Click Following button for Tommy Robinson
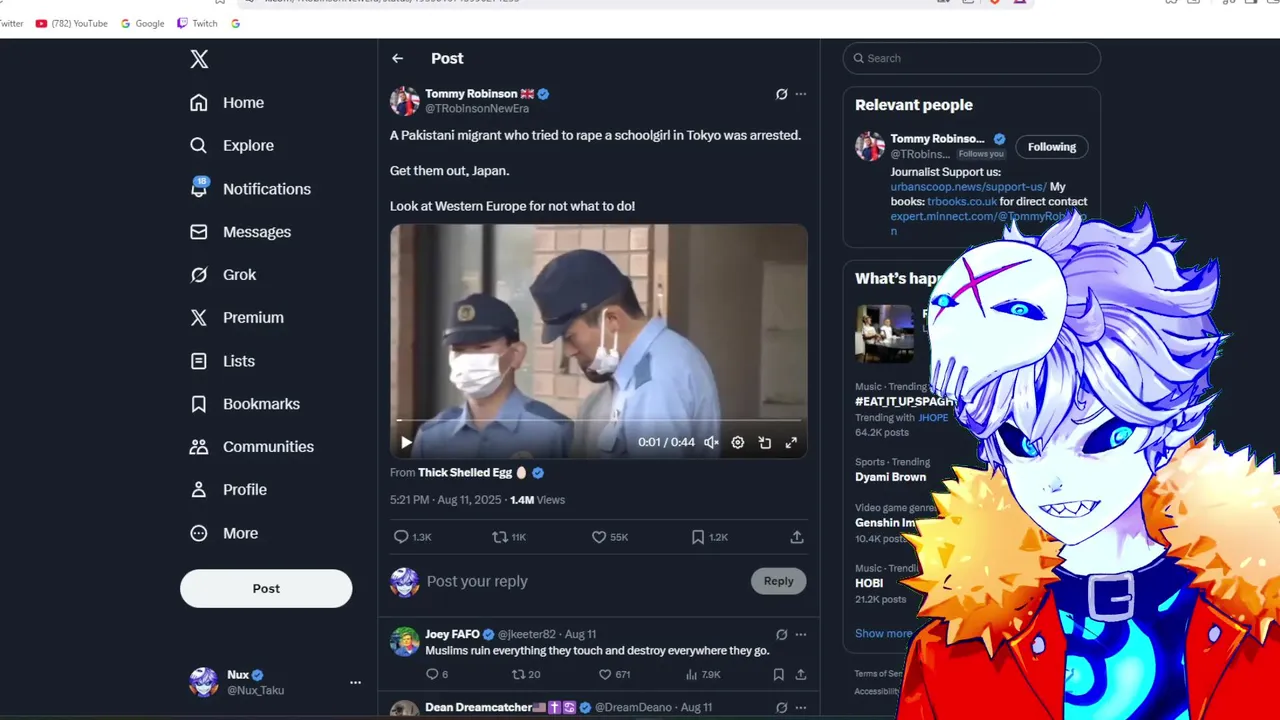Screen dimensions: 1280x720 [x=1052, y=147]
